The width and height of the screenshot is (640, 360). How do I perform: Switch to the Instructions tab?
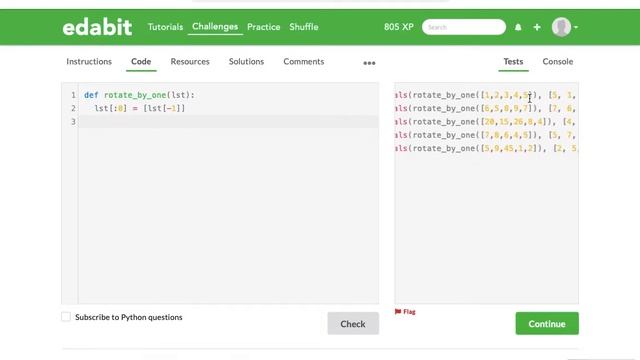pos(89,61)
